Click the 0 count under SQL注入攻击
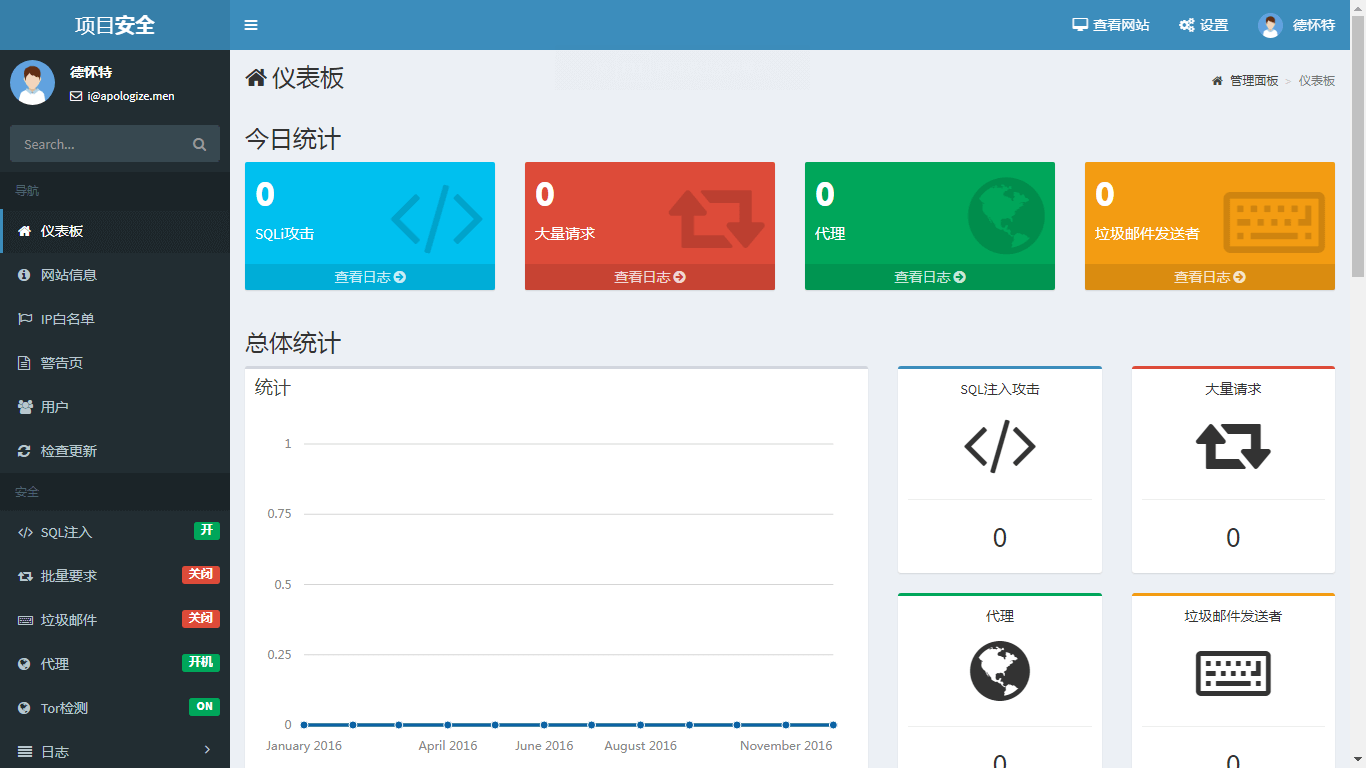The height and width of the screenshot is (768, 1366). coord(1000,538)
